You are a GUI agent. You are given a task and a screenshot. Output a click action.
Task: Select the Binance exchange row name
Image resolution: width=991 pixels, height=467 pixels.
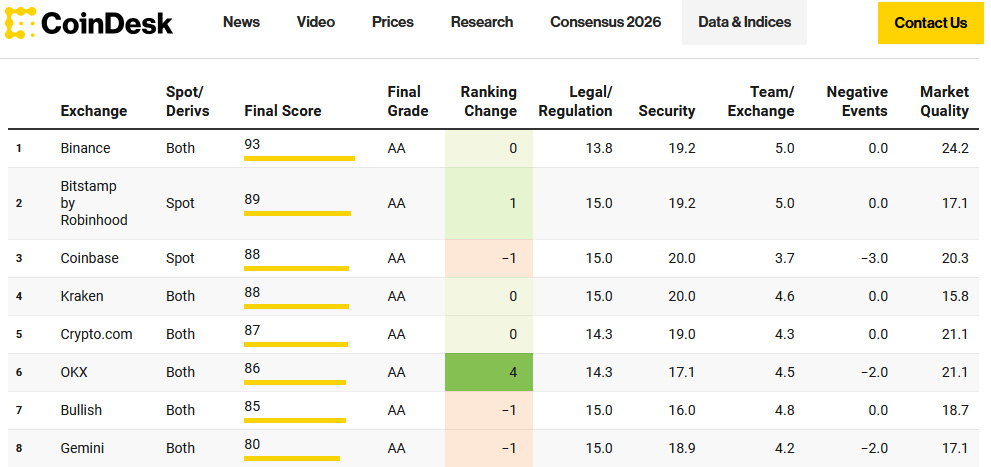[x=85, y=148]
